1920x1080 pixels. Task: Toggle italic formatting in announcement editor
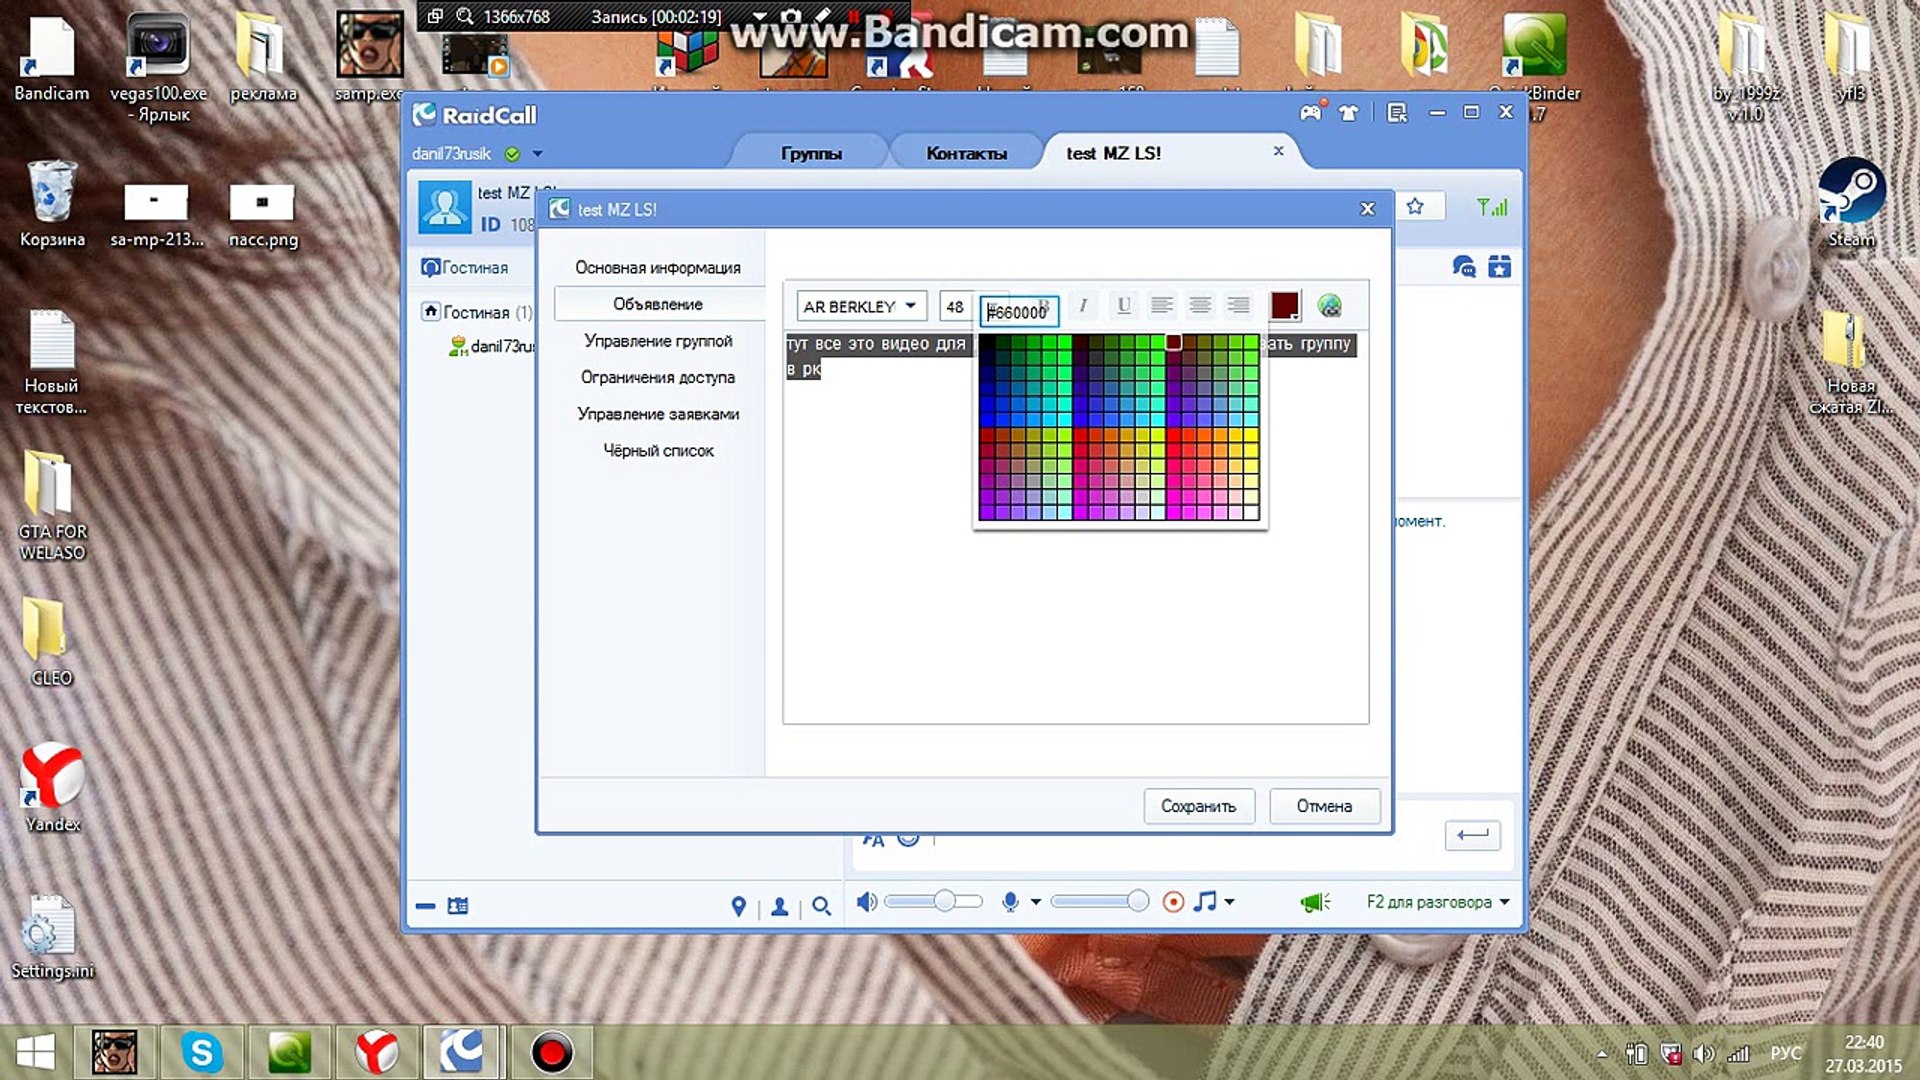[1082, 306]
